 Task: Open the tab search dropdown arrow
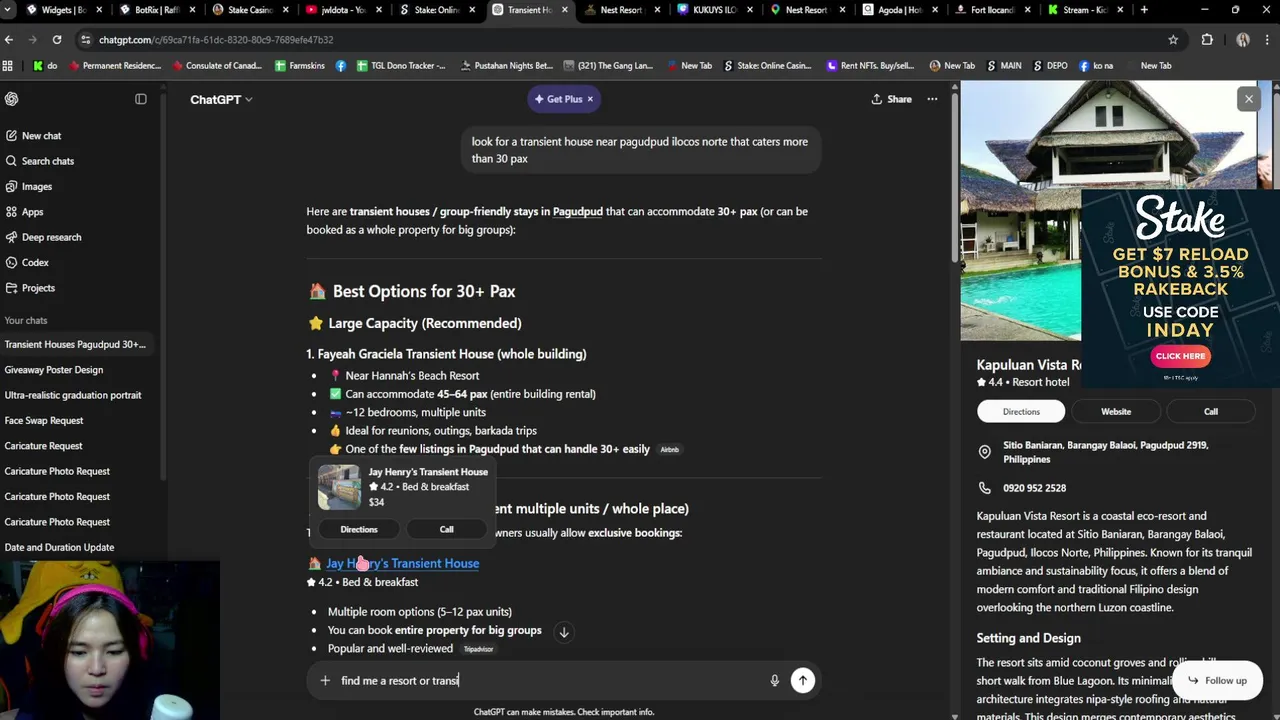9,10
